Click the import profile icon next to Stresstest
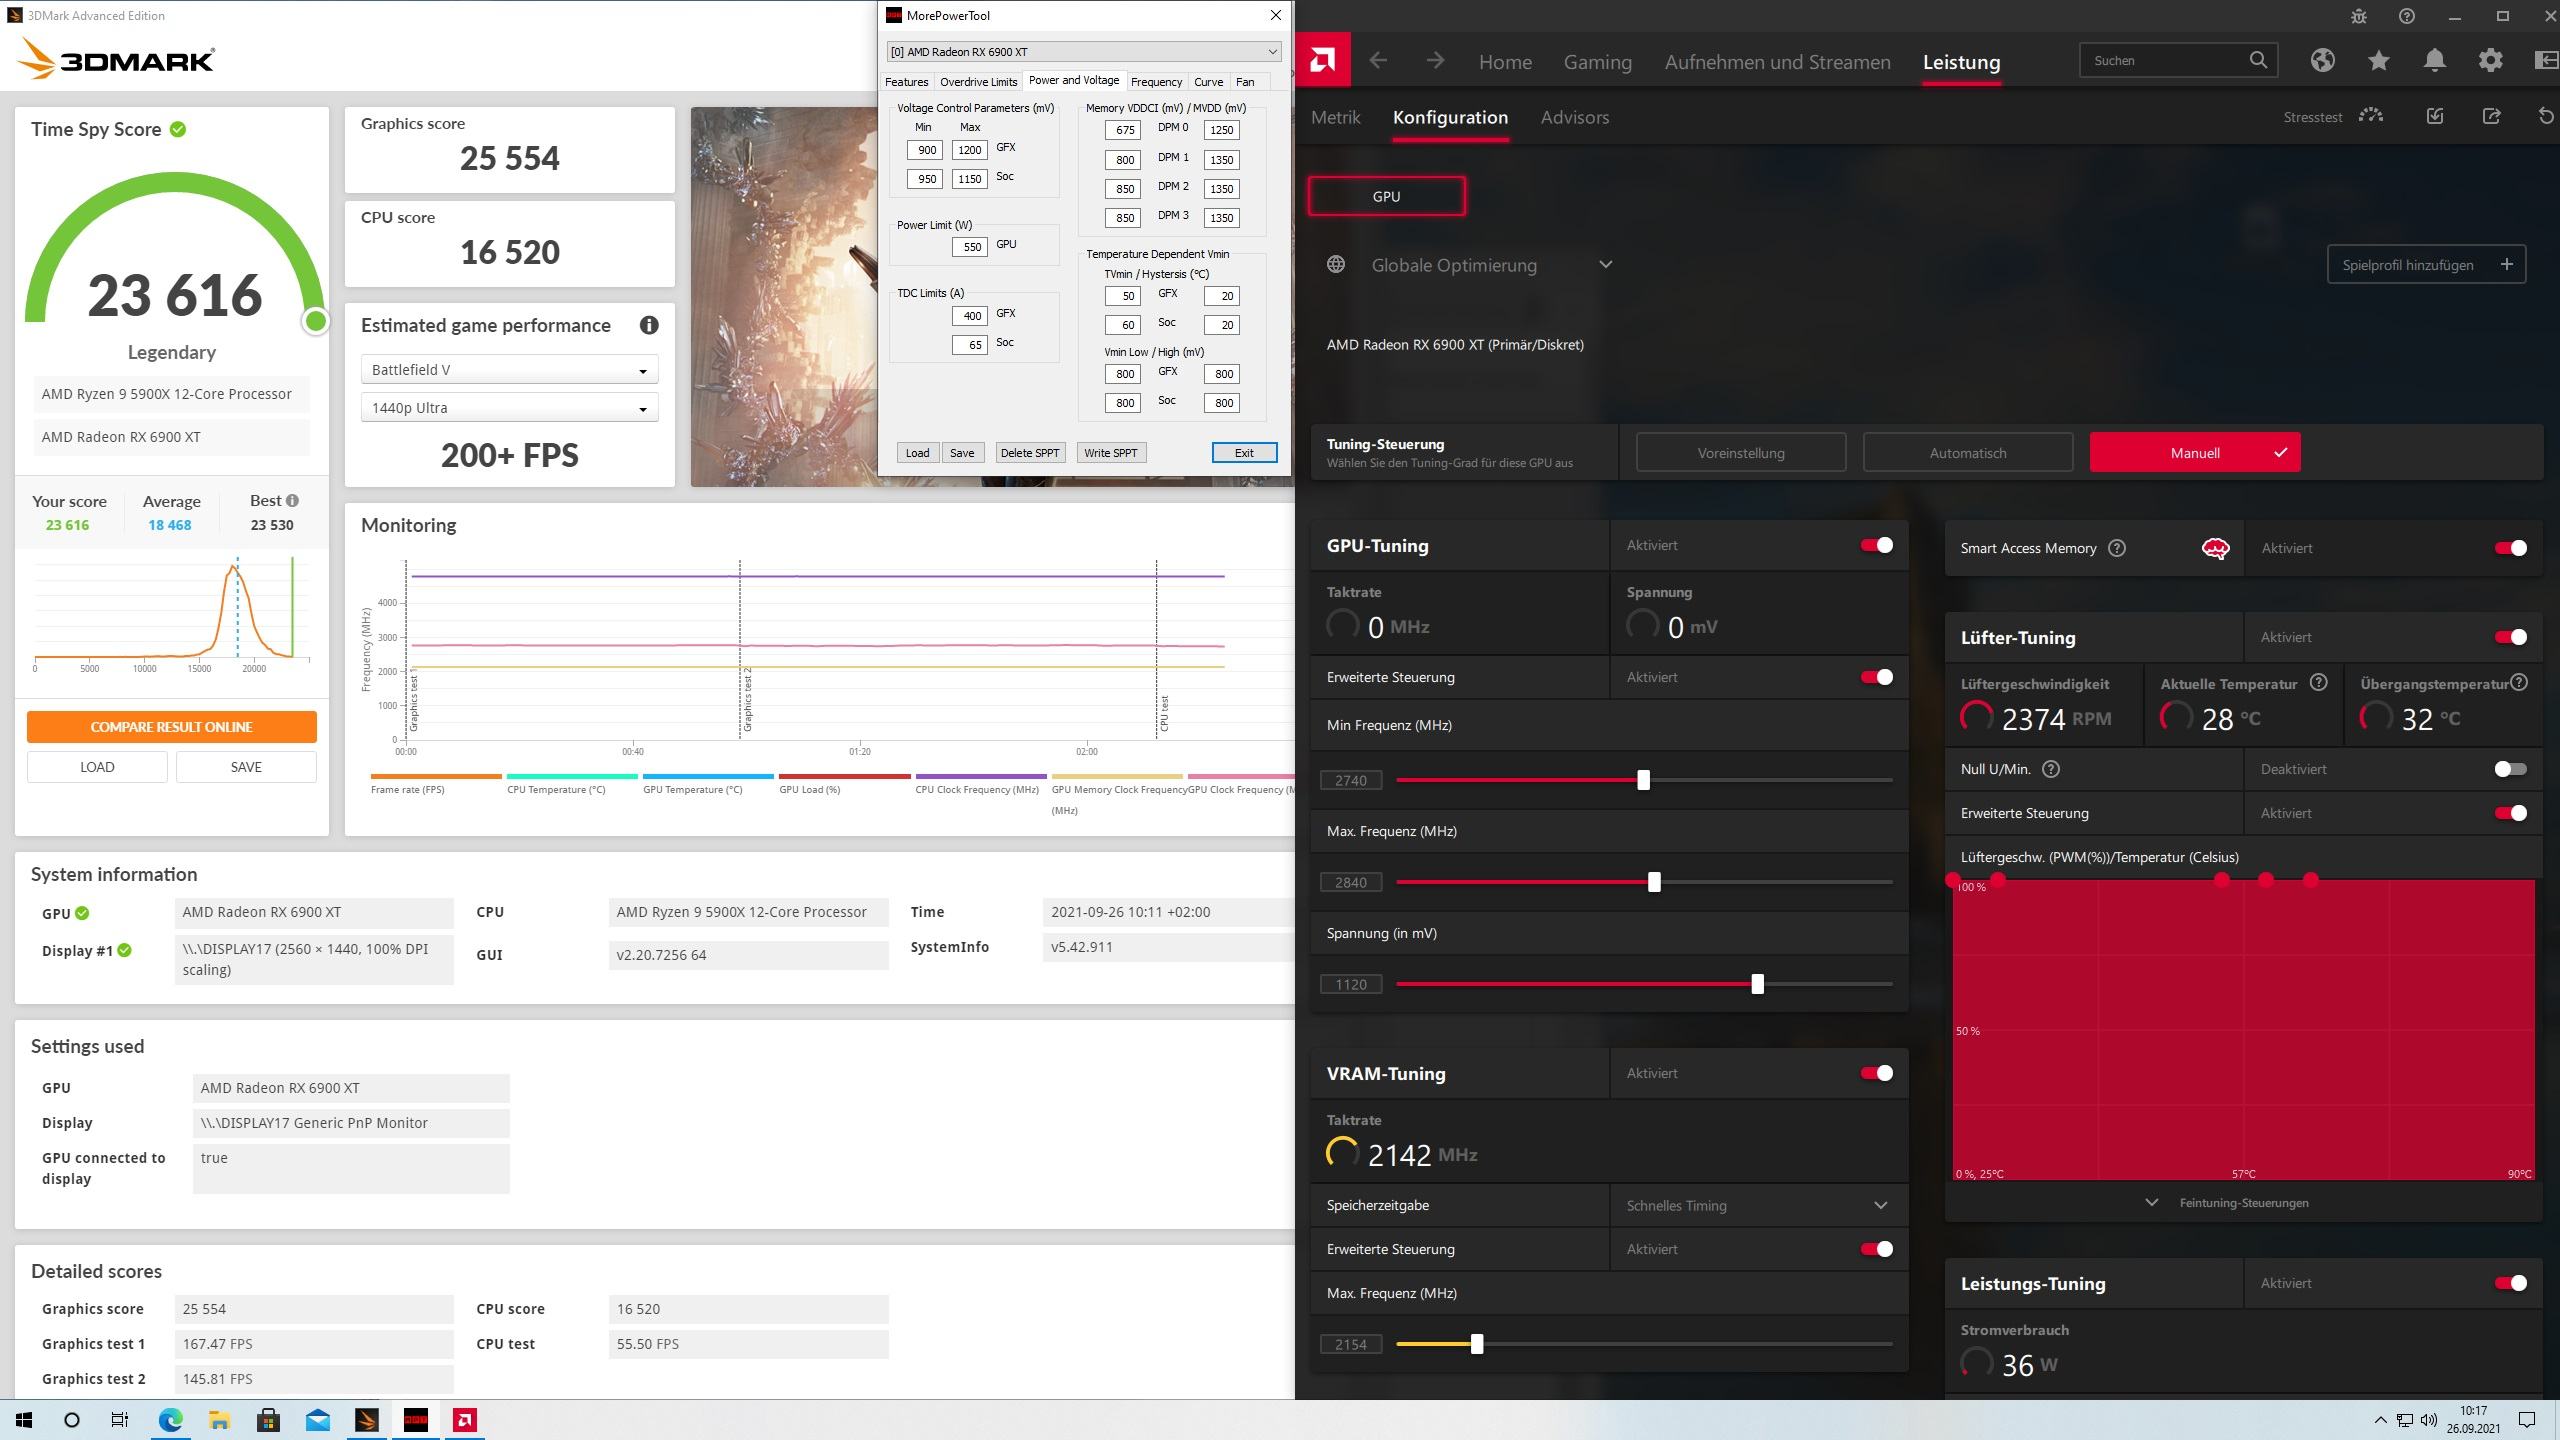Screen dimensions: 2560x1440 pos(2435,116)
